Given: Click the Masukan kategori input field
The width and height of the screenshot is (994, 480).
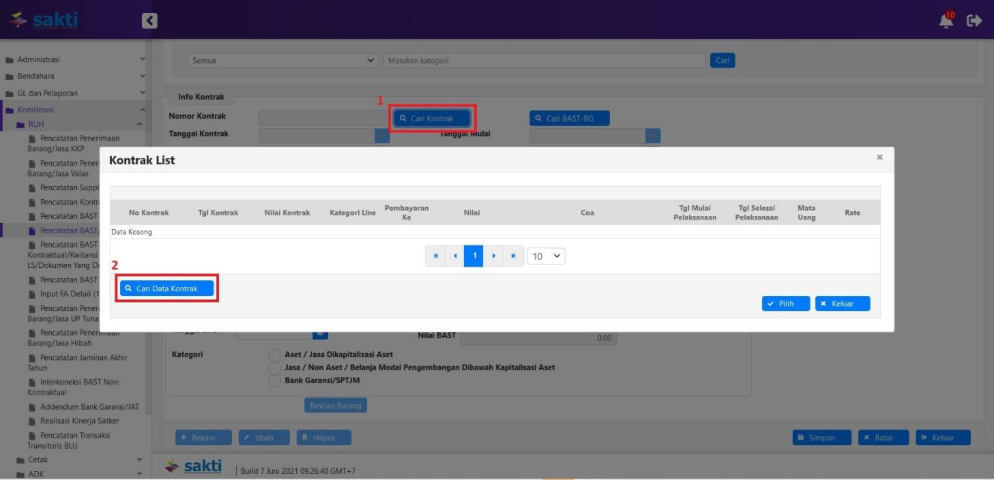Looking at the screenshot, I should click(545, 60).
